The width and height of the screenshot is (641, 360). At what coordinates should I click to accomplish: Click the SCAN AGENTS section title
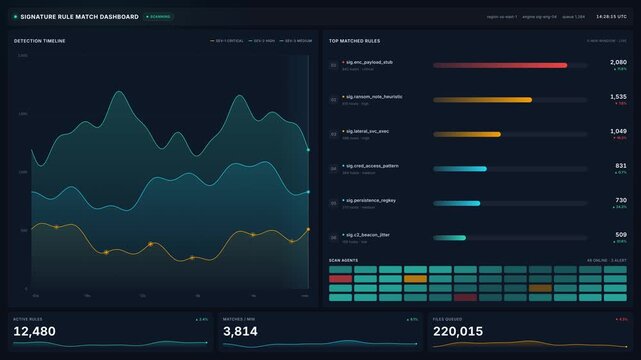click(343, 260)
